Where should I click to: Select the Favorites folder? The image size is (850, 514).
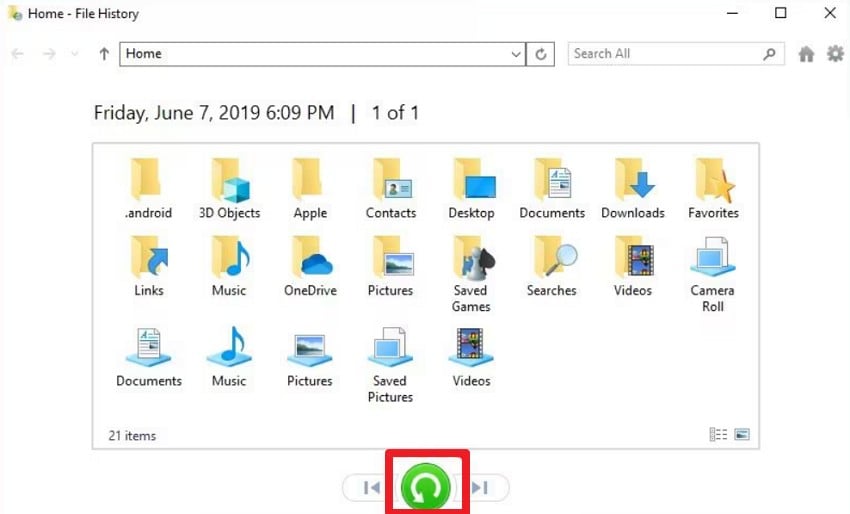coord(713,188)
